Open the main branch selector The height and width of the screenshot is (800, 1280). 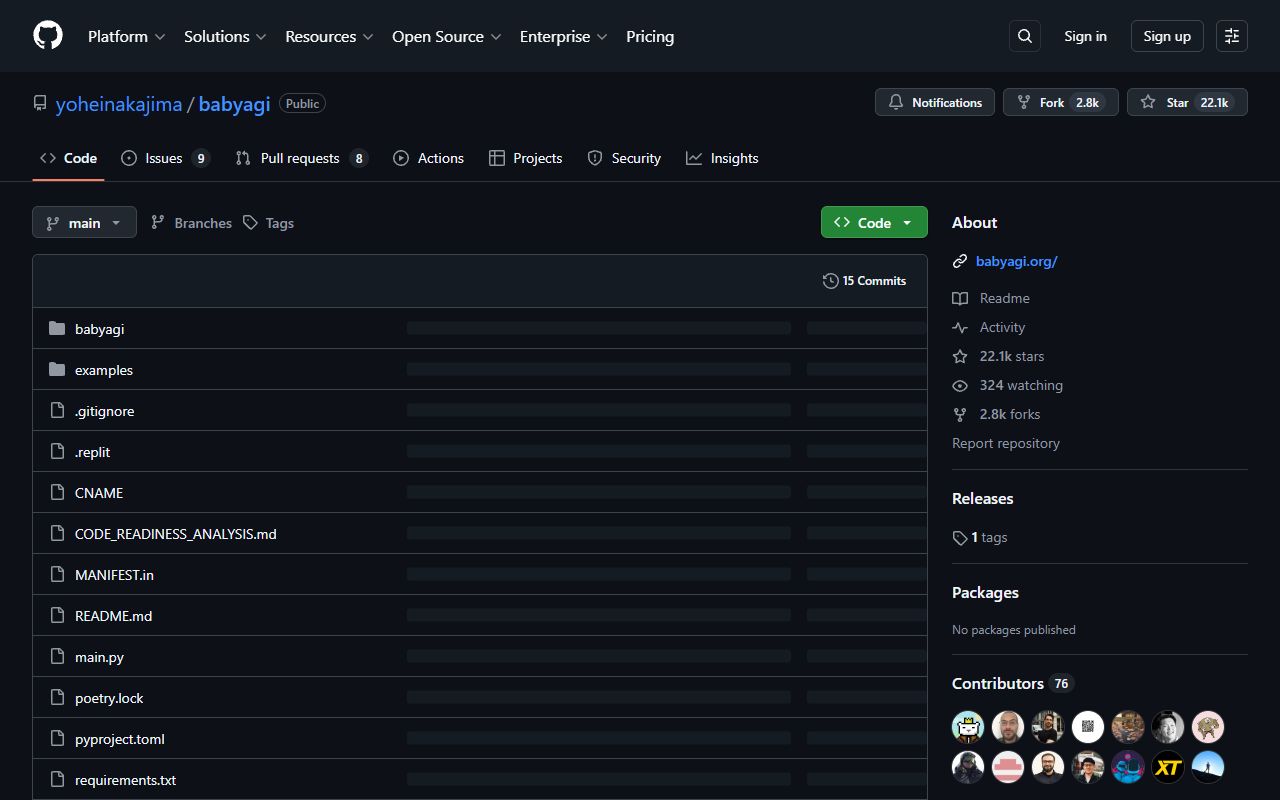tap(84, 222)
